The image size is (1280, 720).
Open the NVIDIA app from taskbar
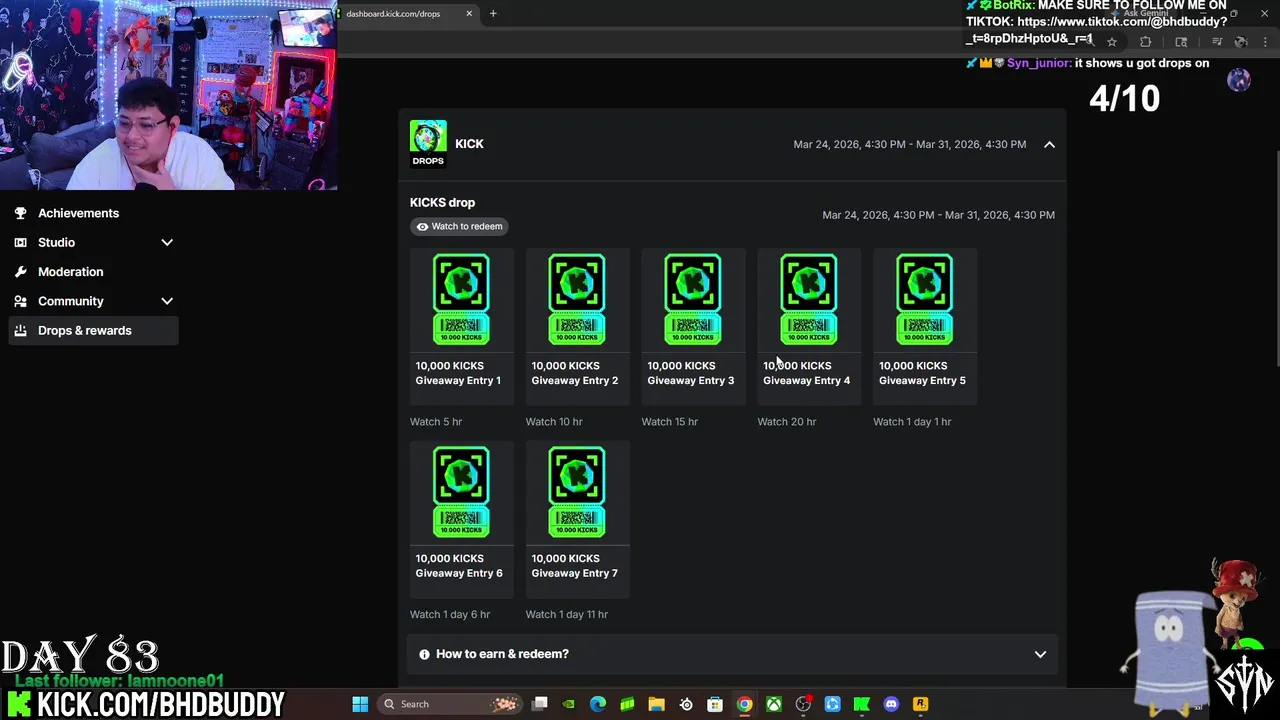click(568, 704)
